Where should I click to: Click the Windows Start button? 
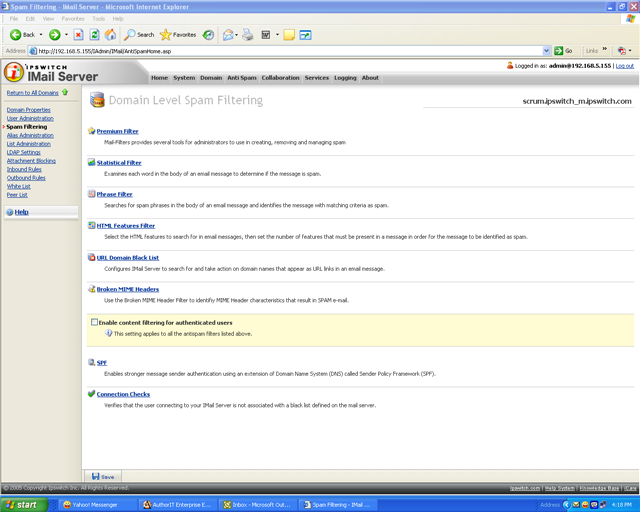coord(24,505)
